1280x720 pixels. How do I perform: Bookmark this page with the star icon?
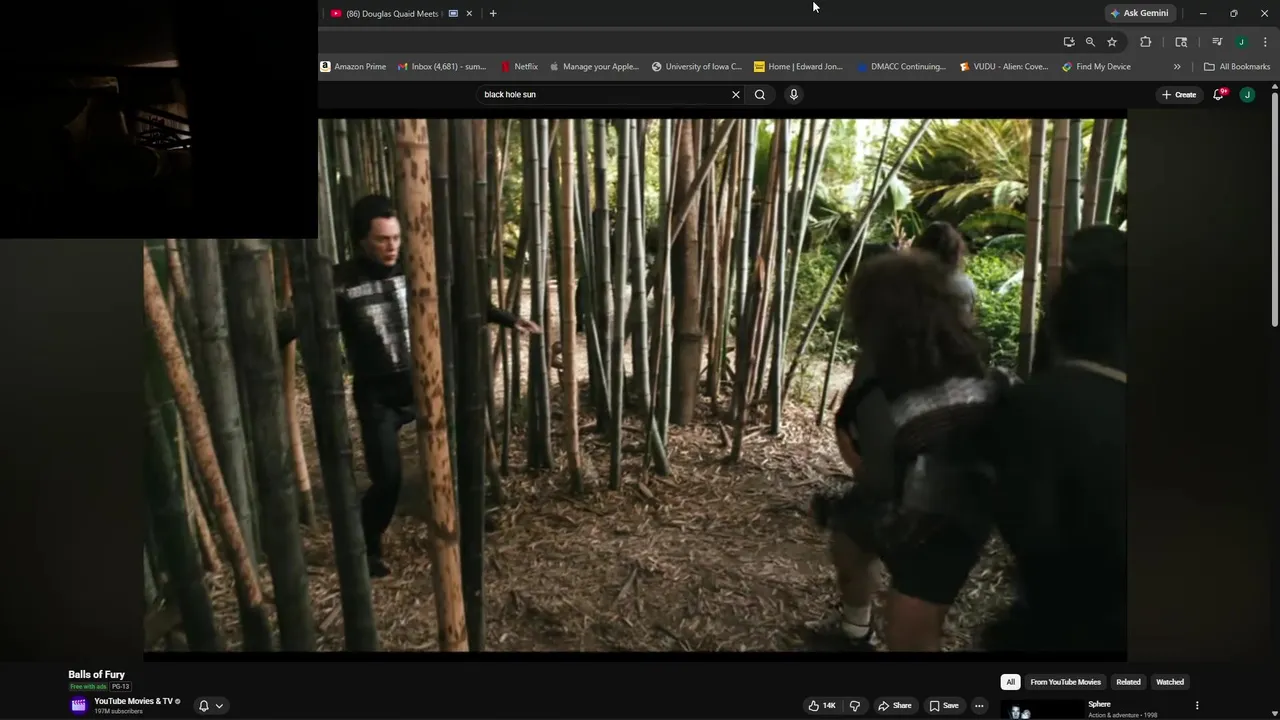[x=1111, y=42]
